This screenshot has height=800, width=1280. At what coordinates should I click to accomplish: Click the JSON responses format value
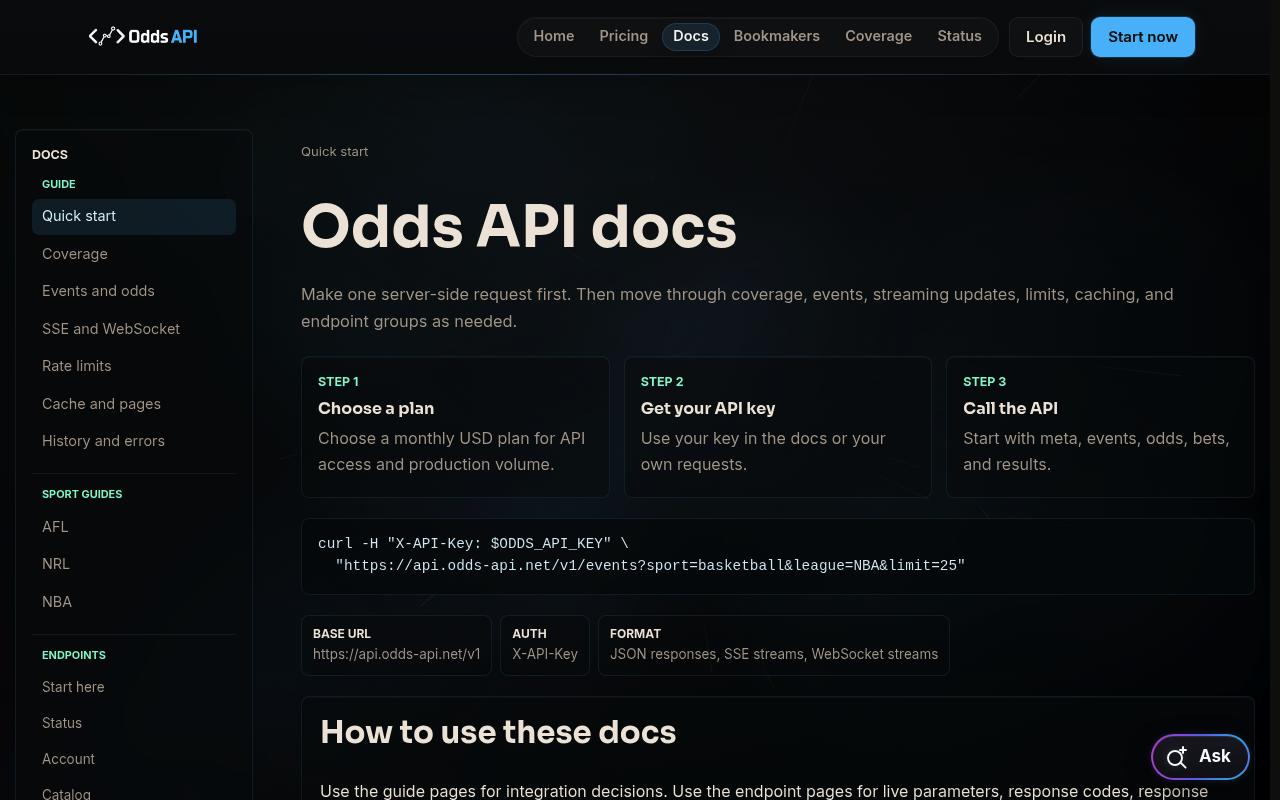pyautogui.click(x=774, y=655)
